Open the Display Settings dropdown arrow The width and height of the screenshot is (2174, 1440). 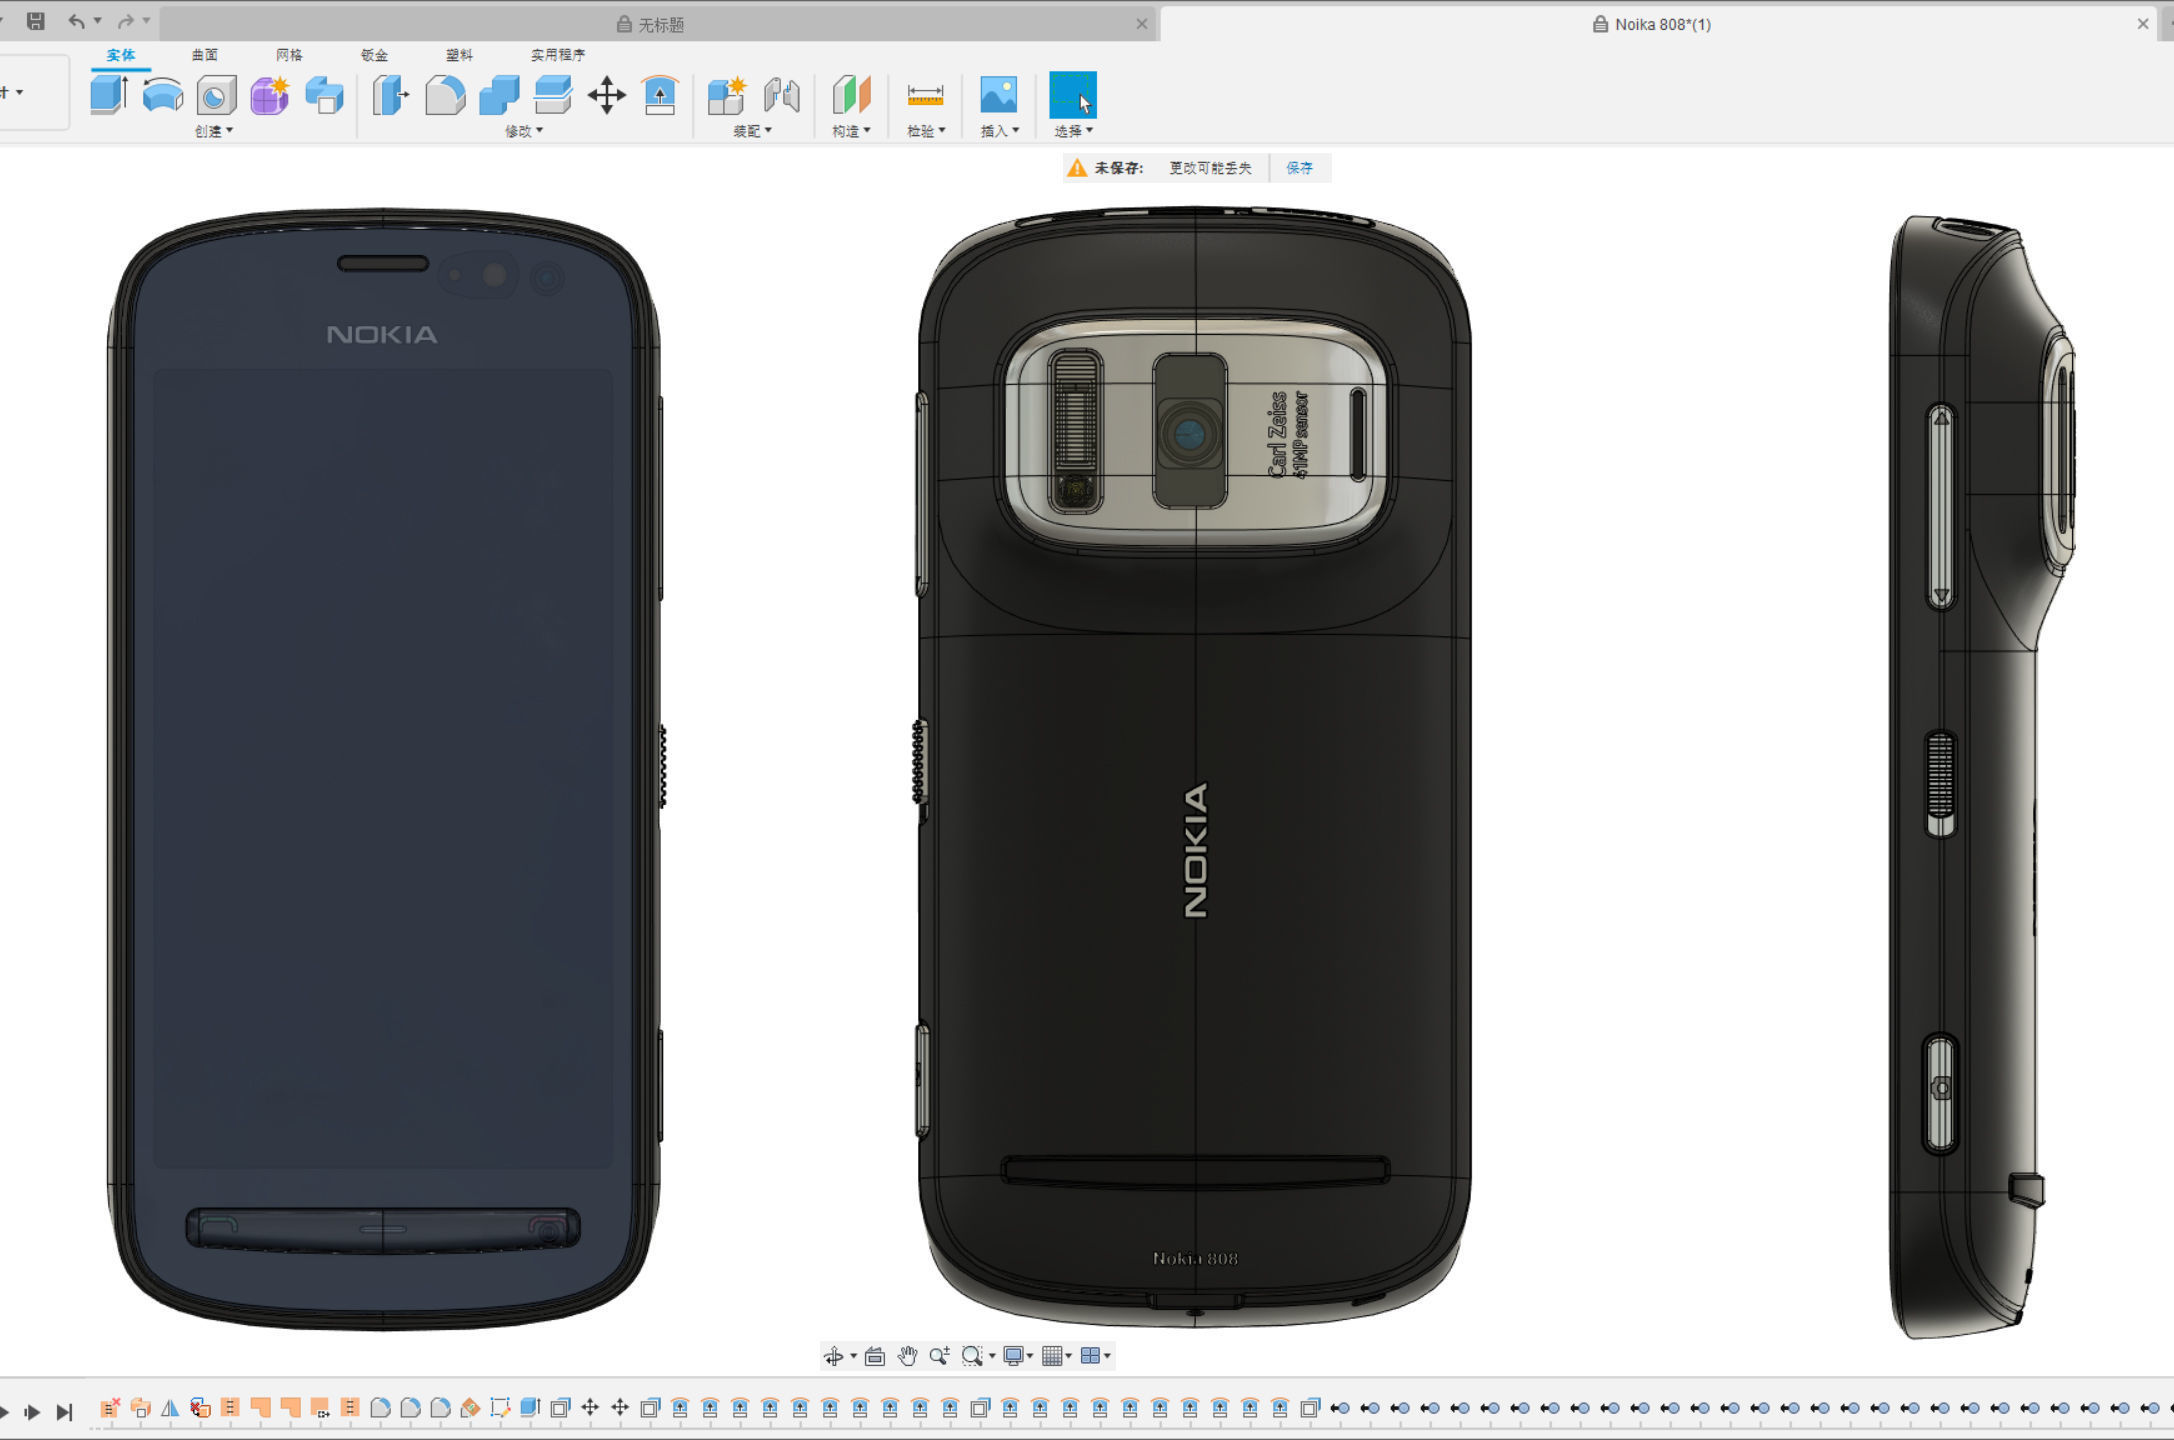(x=1030, y=1356)
